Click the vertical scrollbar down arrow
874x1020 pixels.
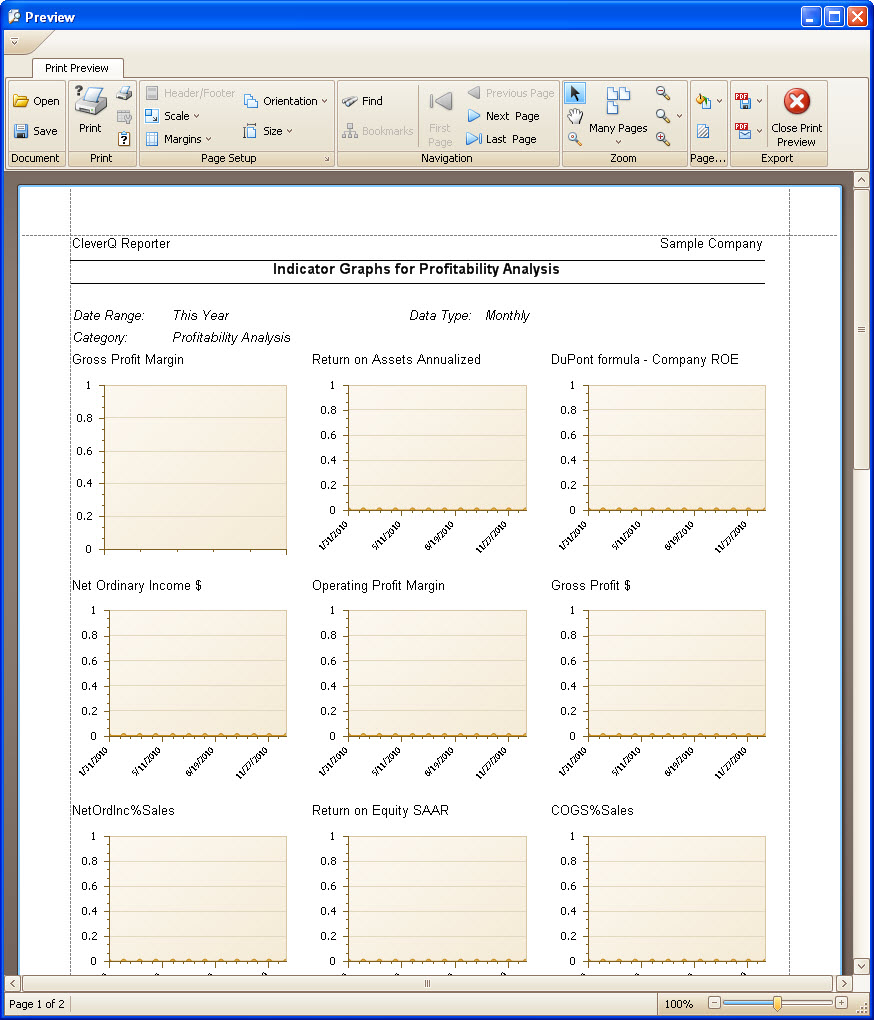point(862,967)
